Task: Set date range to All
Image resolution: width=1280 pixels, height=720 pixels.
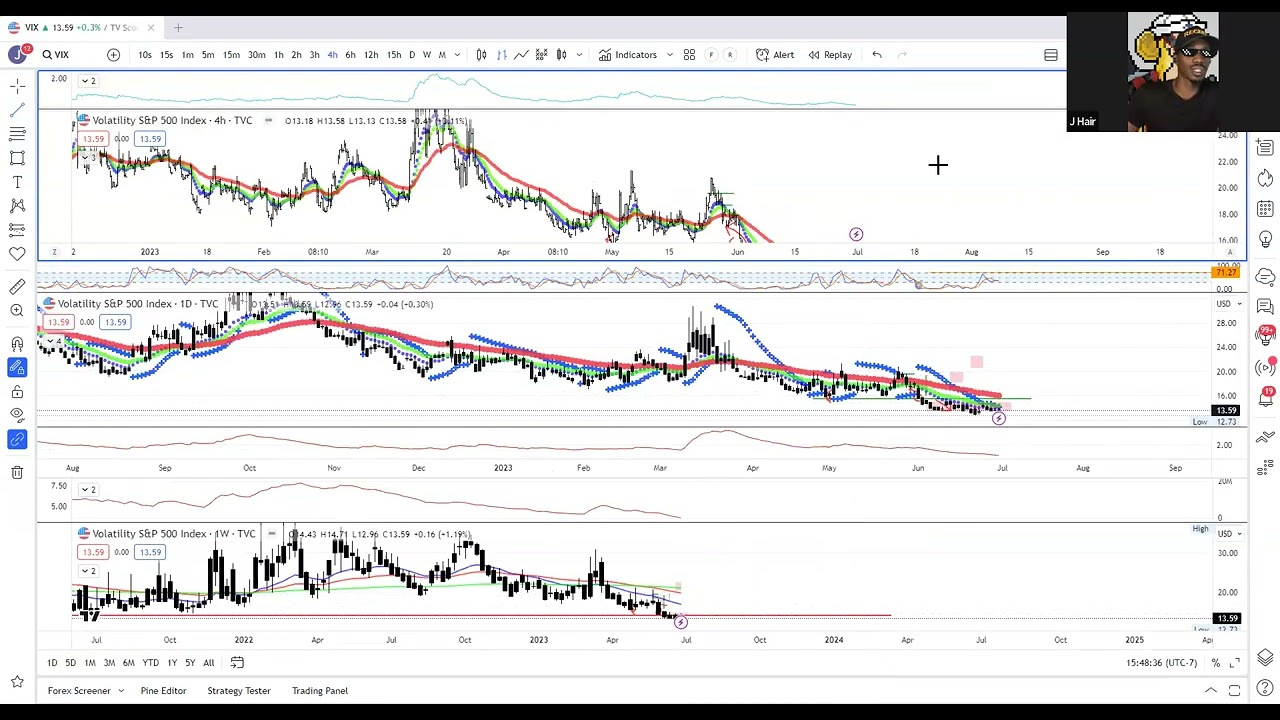Action: click(x=208, y=662)
